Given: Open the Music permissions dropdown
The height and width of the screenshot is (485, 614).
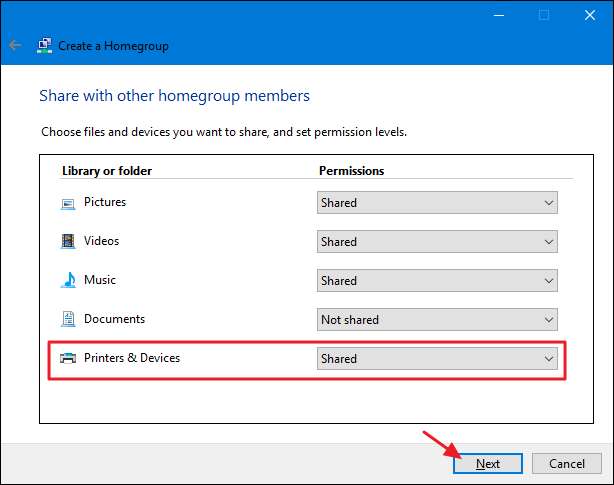Looking at the screenshot, I should pyautogui.click(x=437, y=281).
